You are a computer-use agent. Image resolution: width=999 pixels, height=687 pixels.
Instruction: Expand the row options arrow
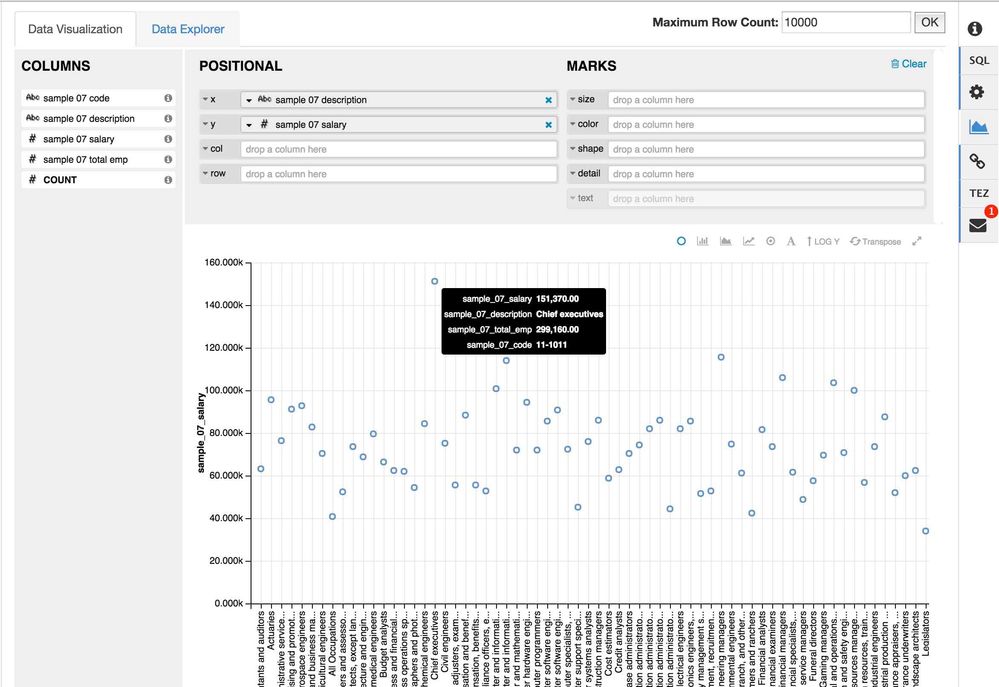point(205,173)
